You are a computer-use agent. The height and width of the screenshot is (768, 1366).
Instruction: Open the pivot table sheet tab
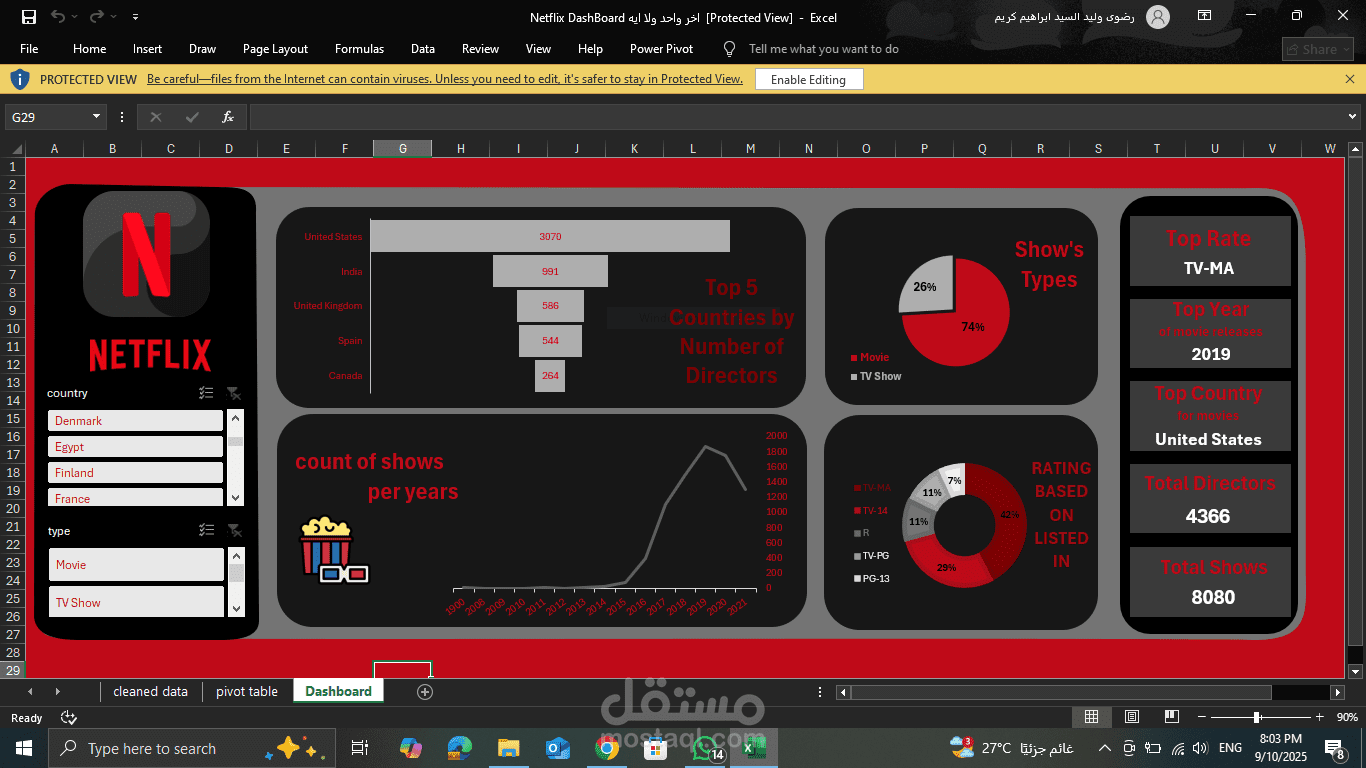pyautogui.click(x=247, y=691)
